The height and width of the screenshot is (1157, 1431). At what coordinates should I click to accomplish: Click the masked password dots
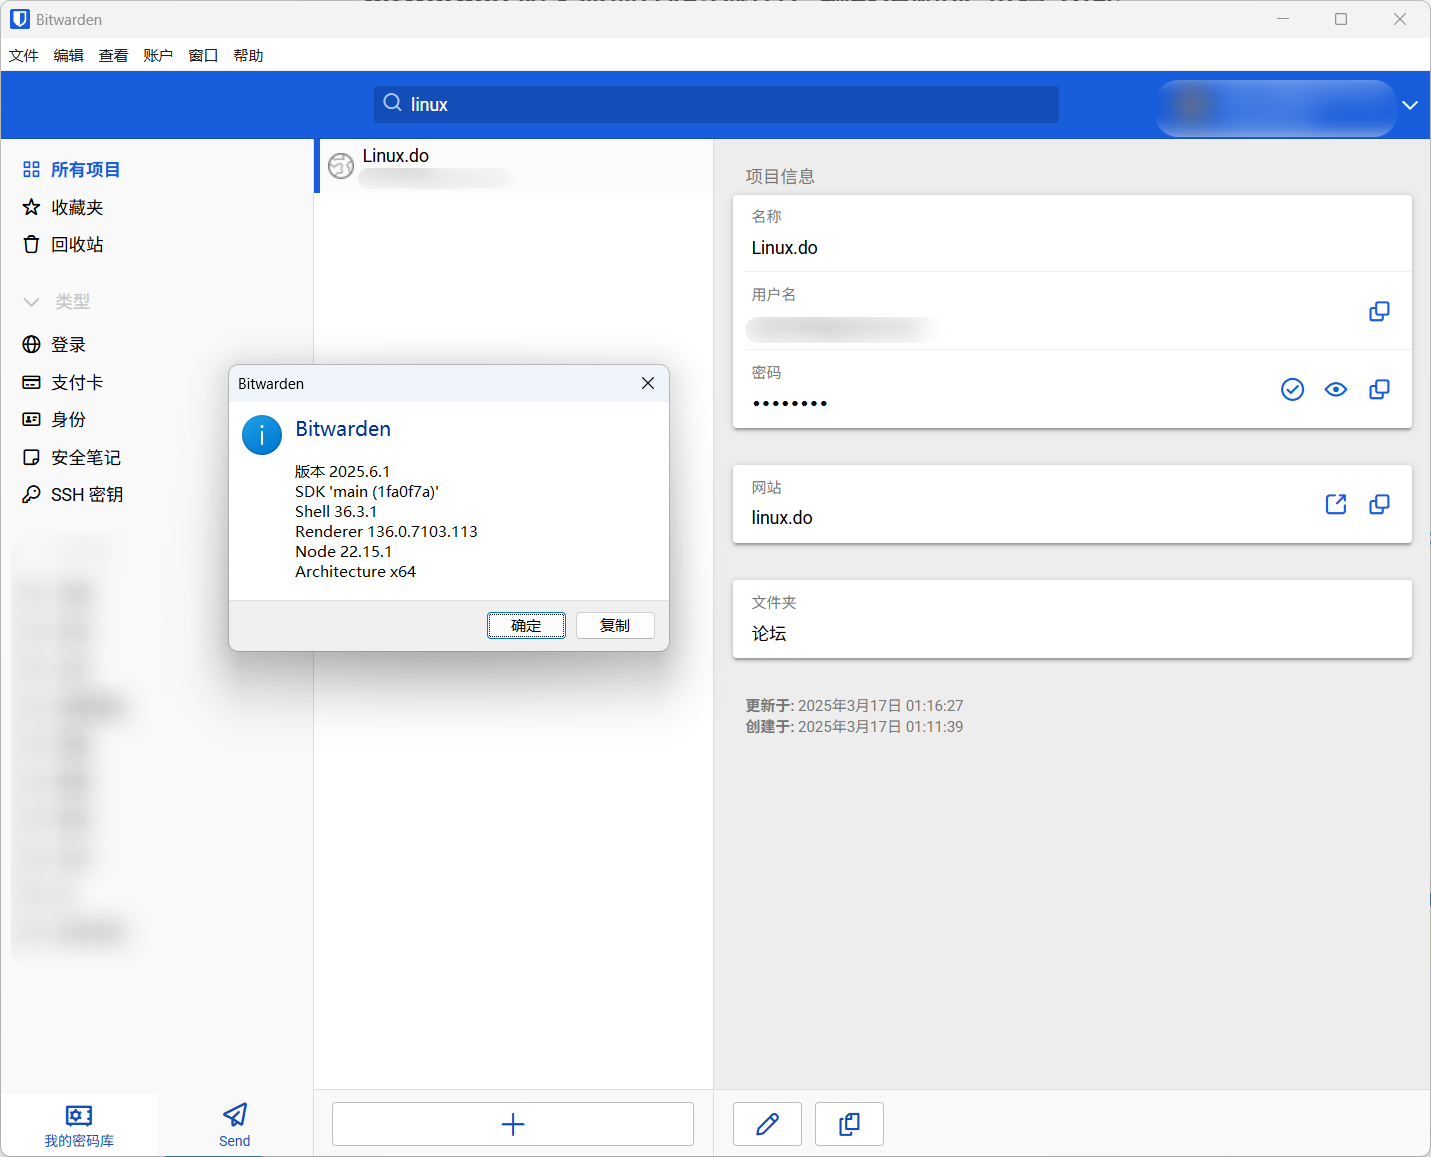[x=790, y=403]
